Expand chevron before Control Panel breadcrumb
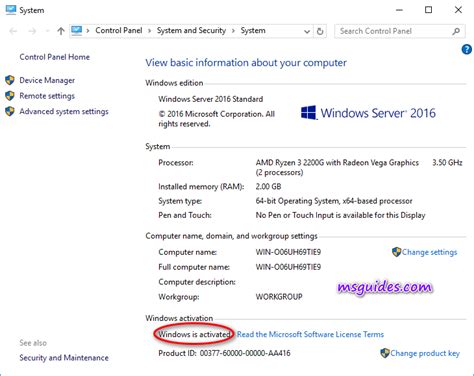 point(88,31)
